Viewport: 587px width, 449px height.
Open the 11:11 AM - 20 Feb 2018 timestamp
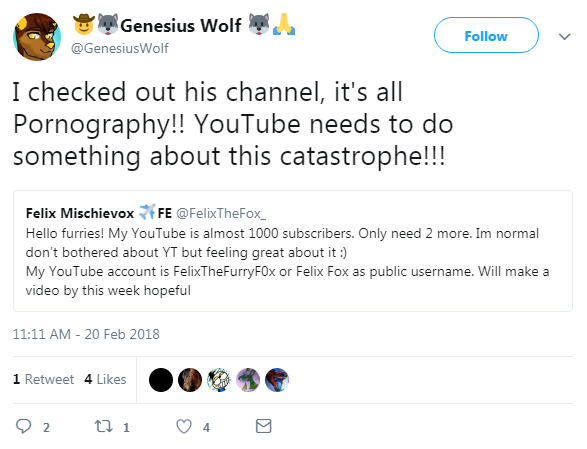(x=86, y=334)
